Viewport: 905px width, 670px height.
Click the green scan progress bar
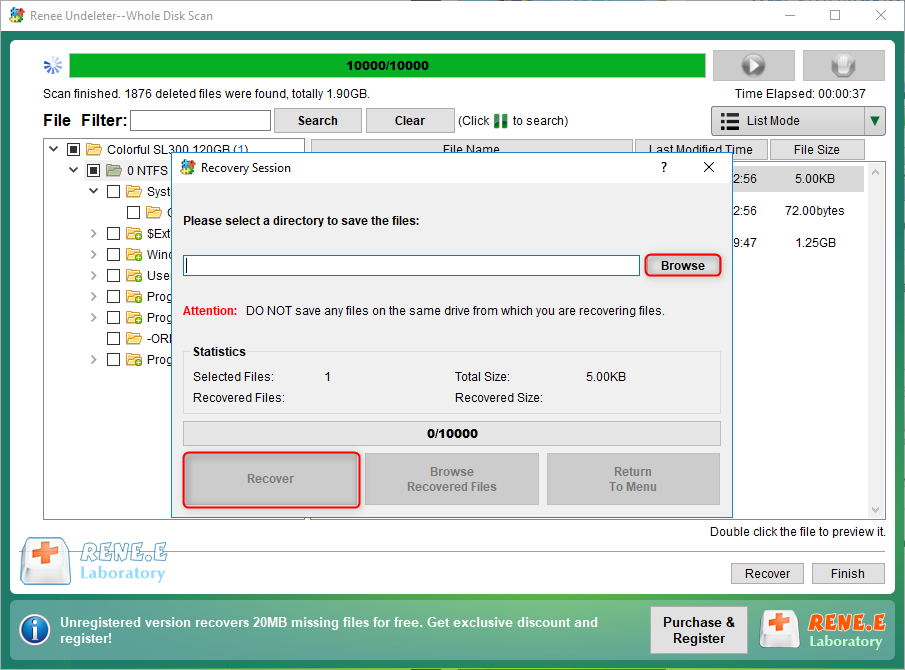click(387, 66)
